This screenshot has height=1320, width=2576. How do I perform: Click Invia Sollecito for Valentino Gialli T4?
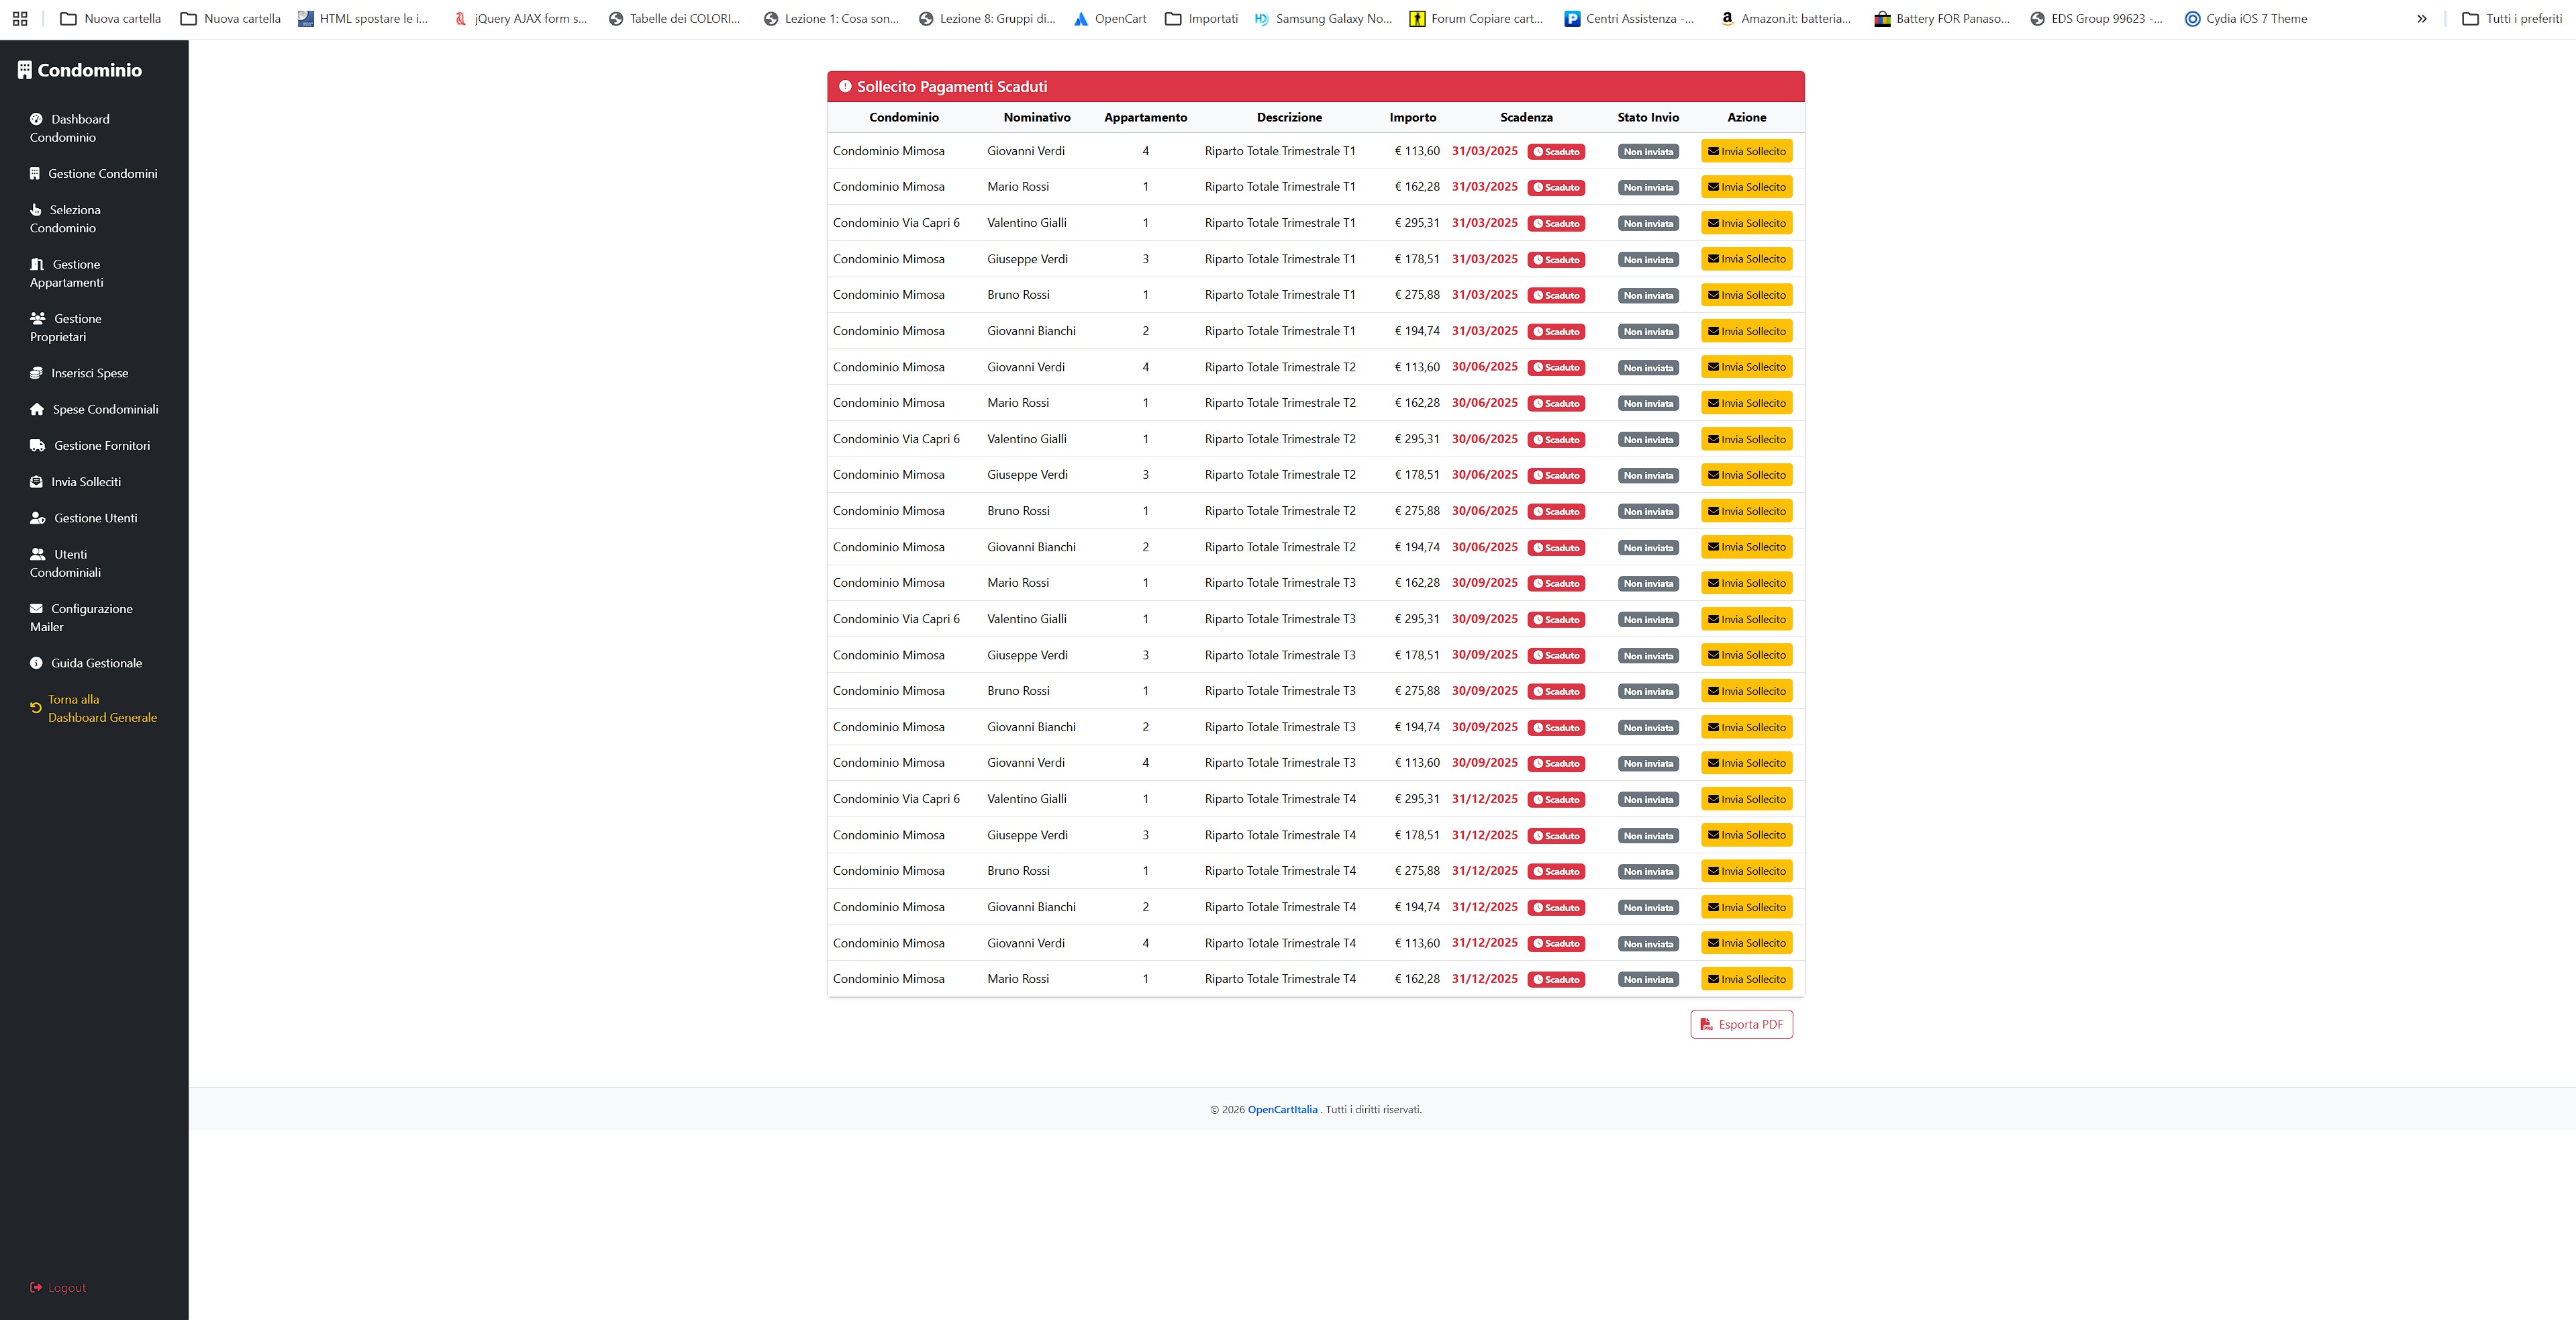tap(1746, 799)
